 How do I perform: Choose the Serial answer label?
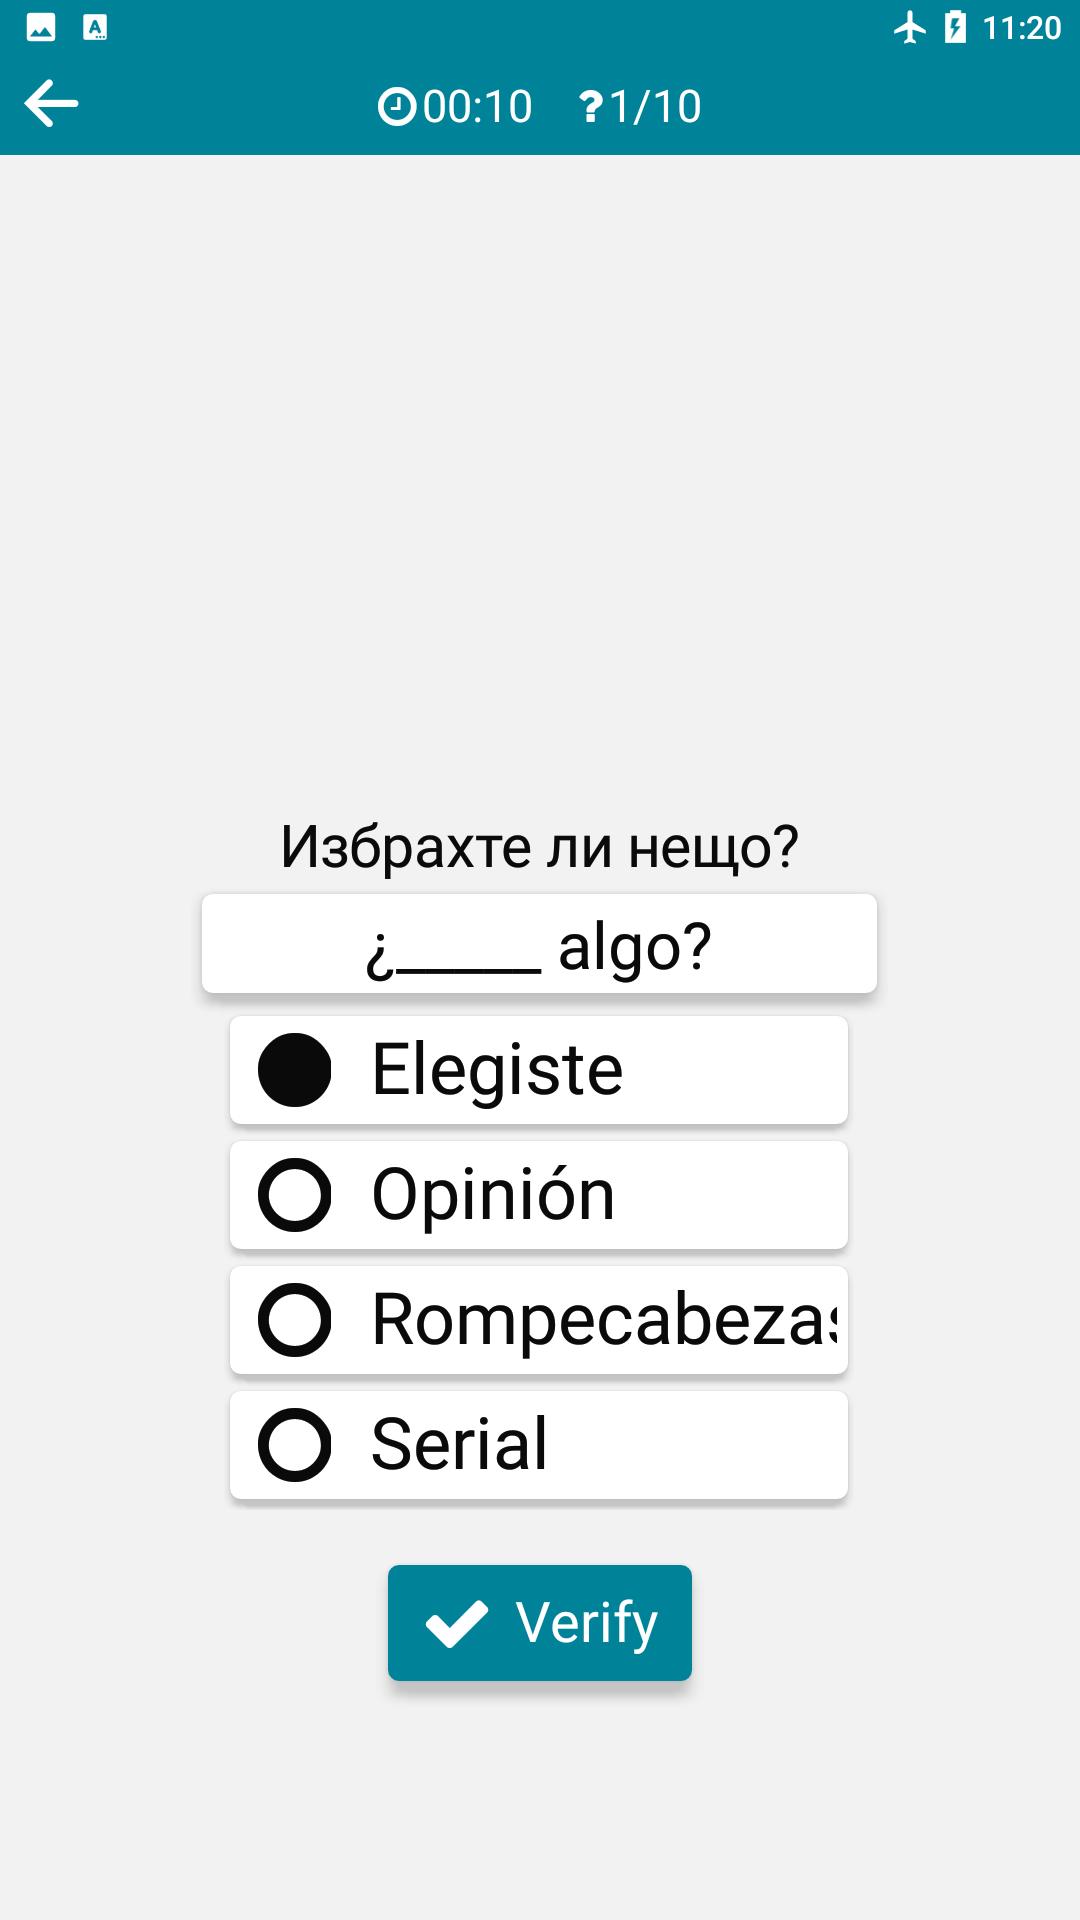(459, 1445)
